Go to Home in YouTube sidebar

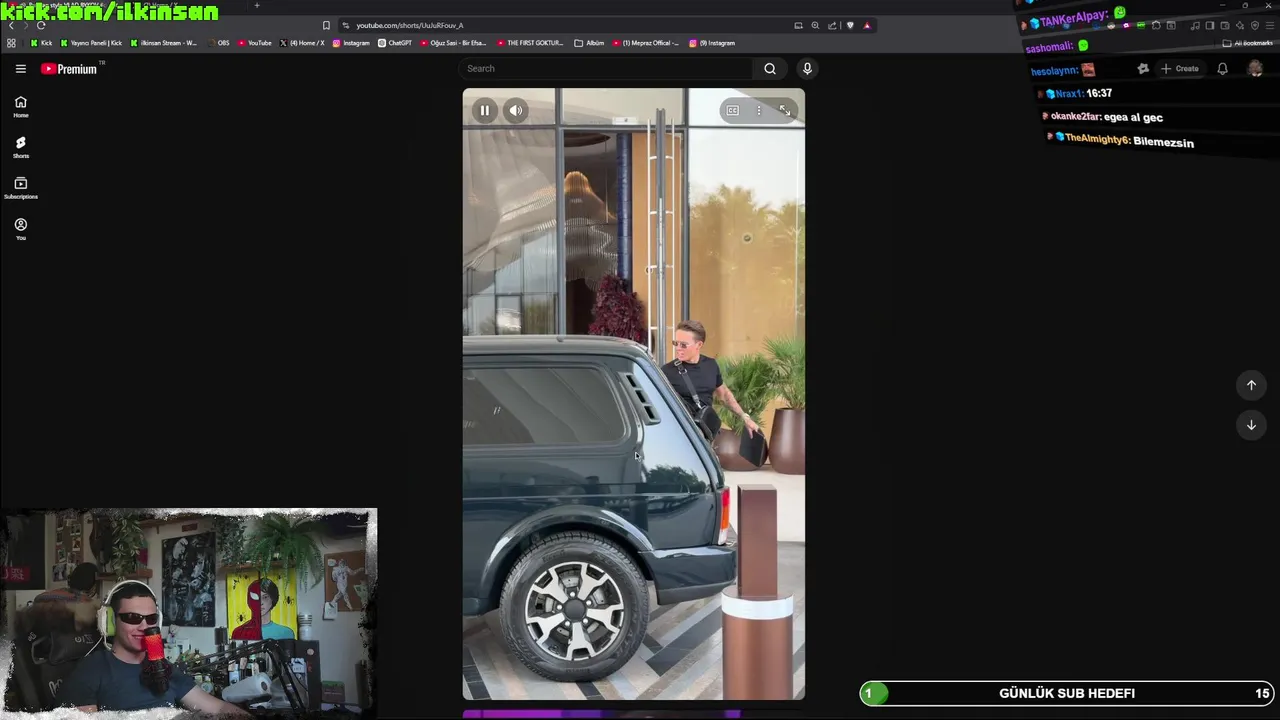pyautogui.click(x=20, y=107)
